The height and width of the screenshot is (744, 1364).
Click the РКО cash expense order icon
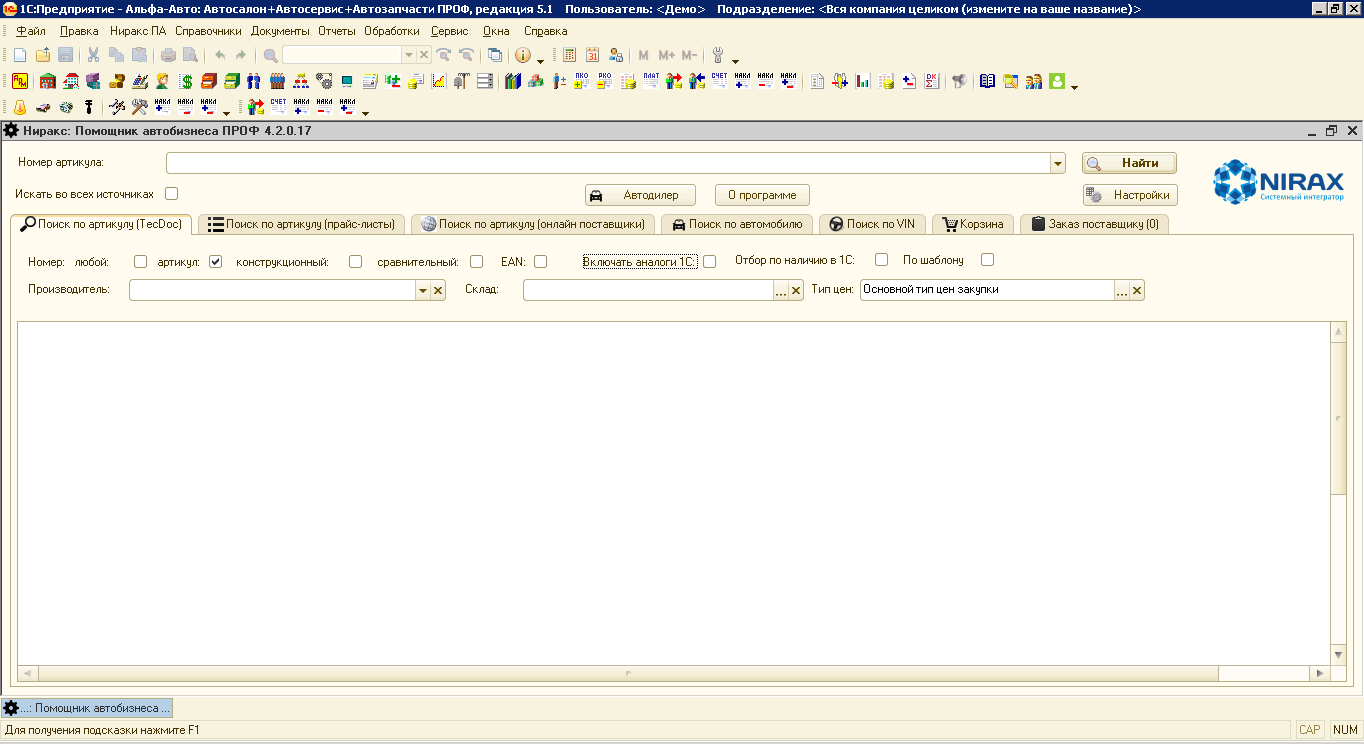605,81
